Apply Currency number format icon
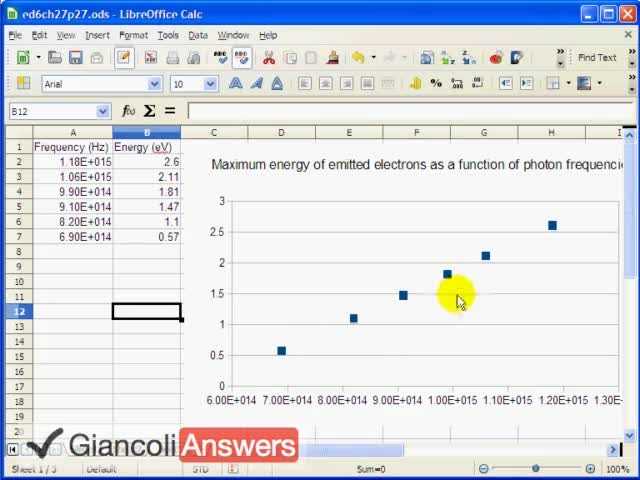 (x=415, y=84)
